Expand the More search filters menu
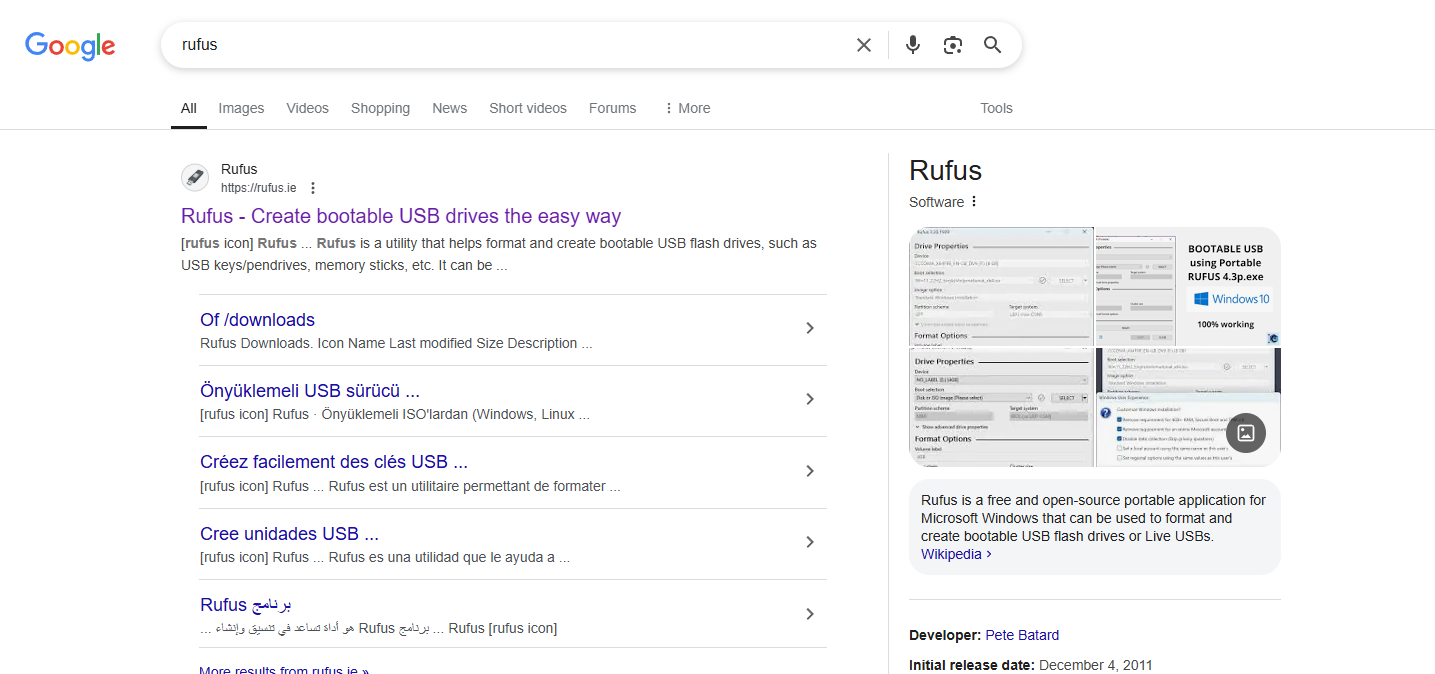 (687, 108)
